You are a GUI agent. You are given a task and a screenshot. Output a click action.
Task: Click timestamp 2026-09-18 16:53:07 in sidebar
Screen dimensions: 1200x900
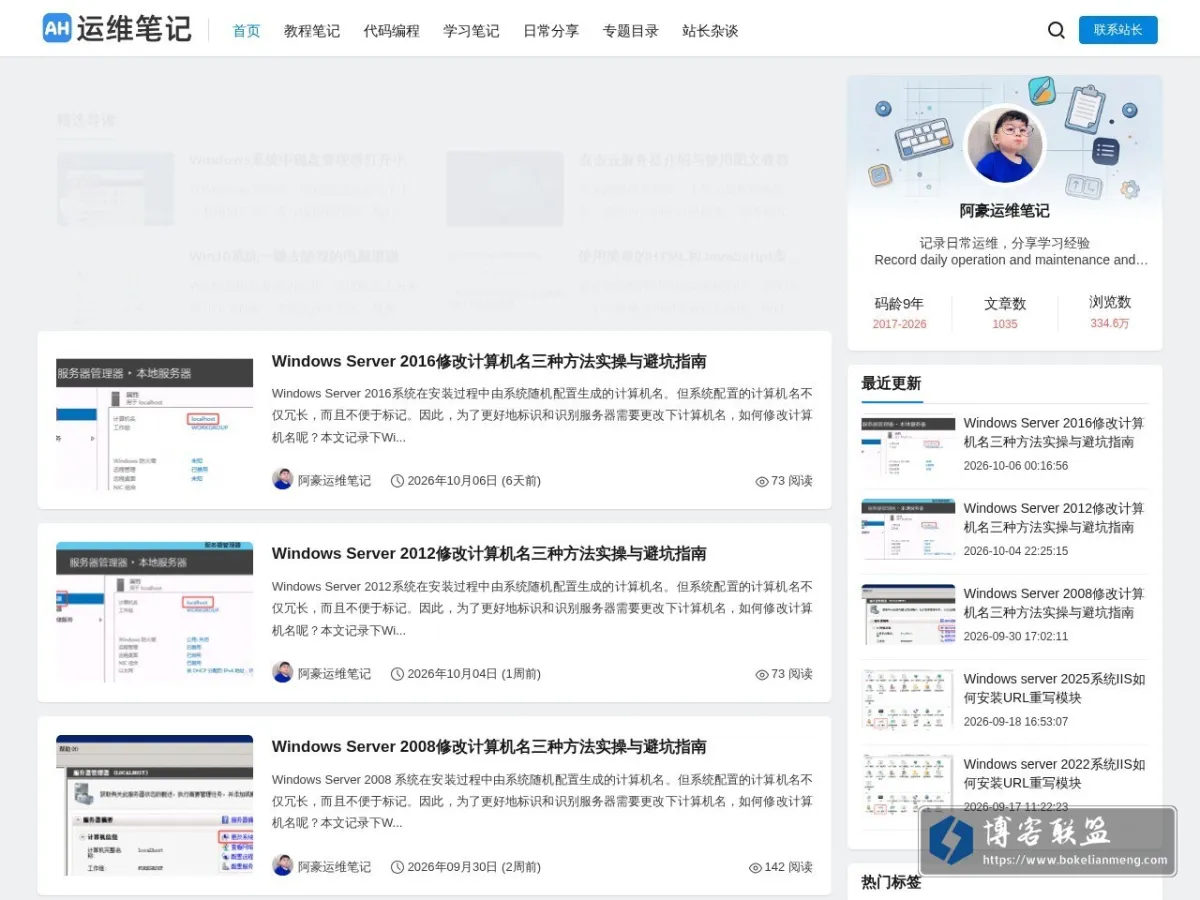click(1015, 722)
